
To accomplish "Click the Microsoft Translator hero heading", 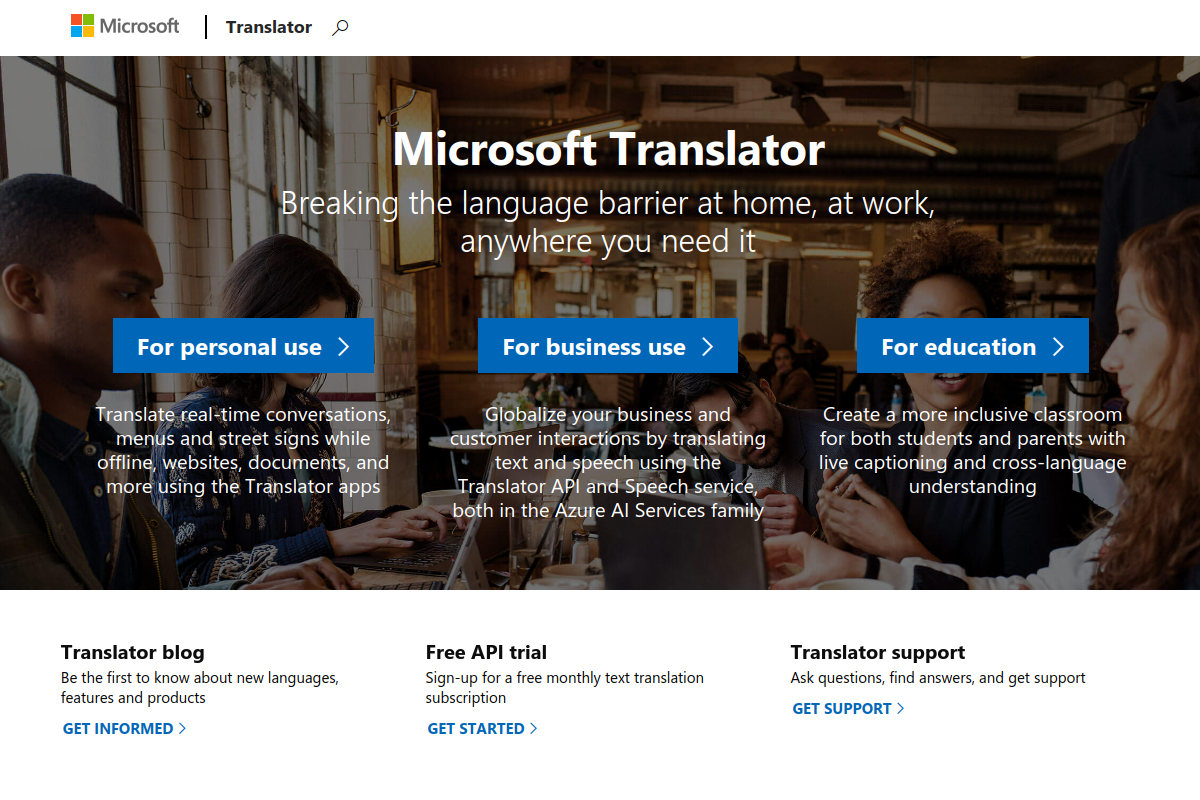I will (610, 150).
